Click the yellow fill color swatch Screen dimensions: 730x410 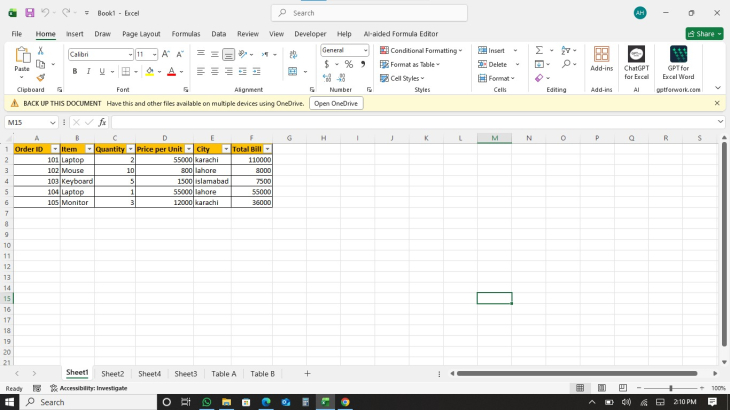click(150, 71)
